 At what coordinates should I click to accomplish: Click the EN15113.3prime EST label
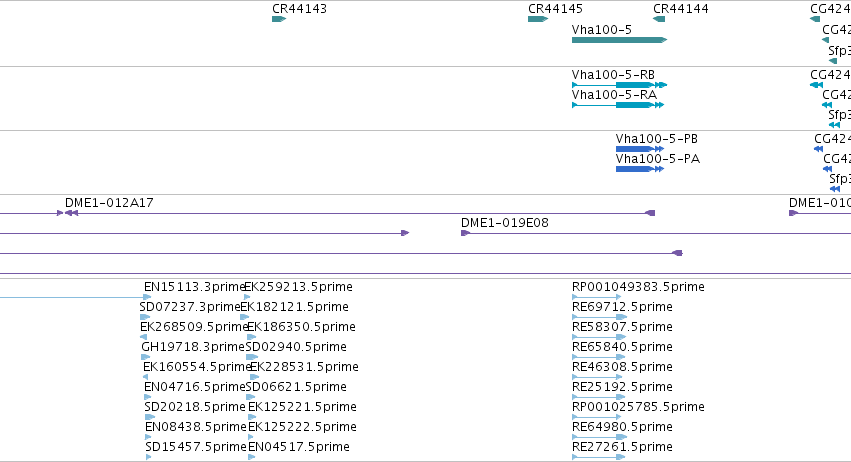click(195, 287)
